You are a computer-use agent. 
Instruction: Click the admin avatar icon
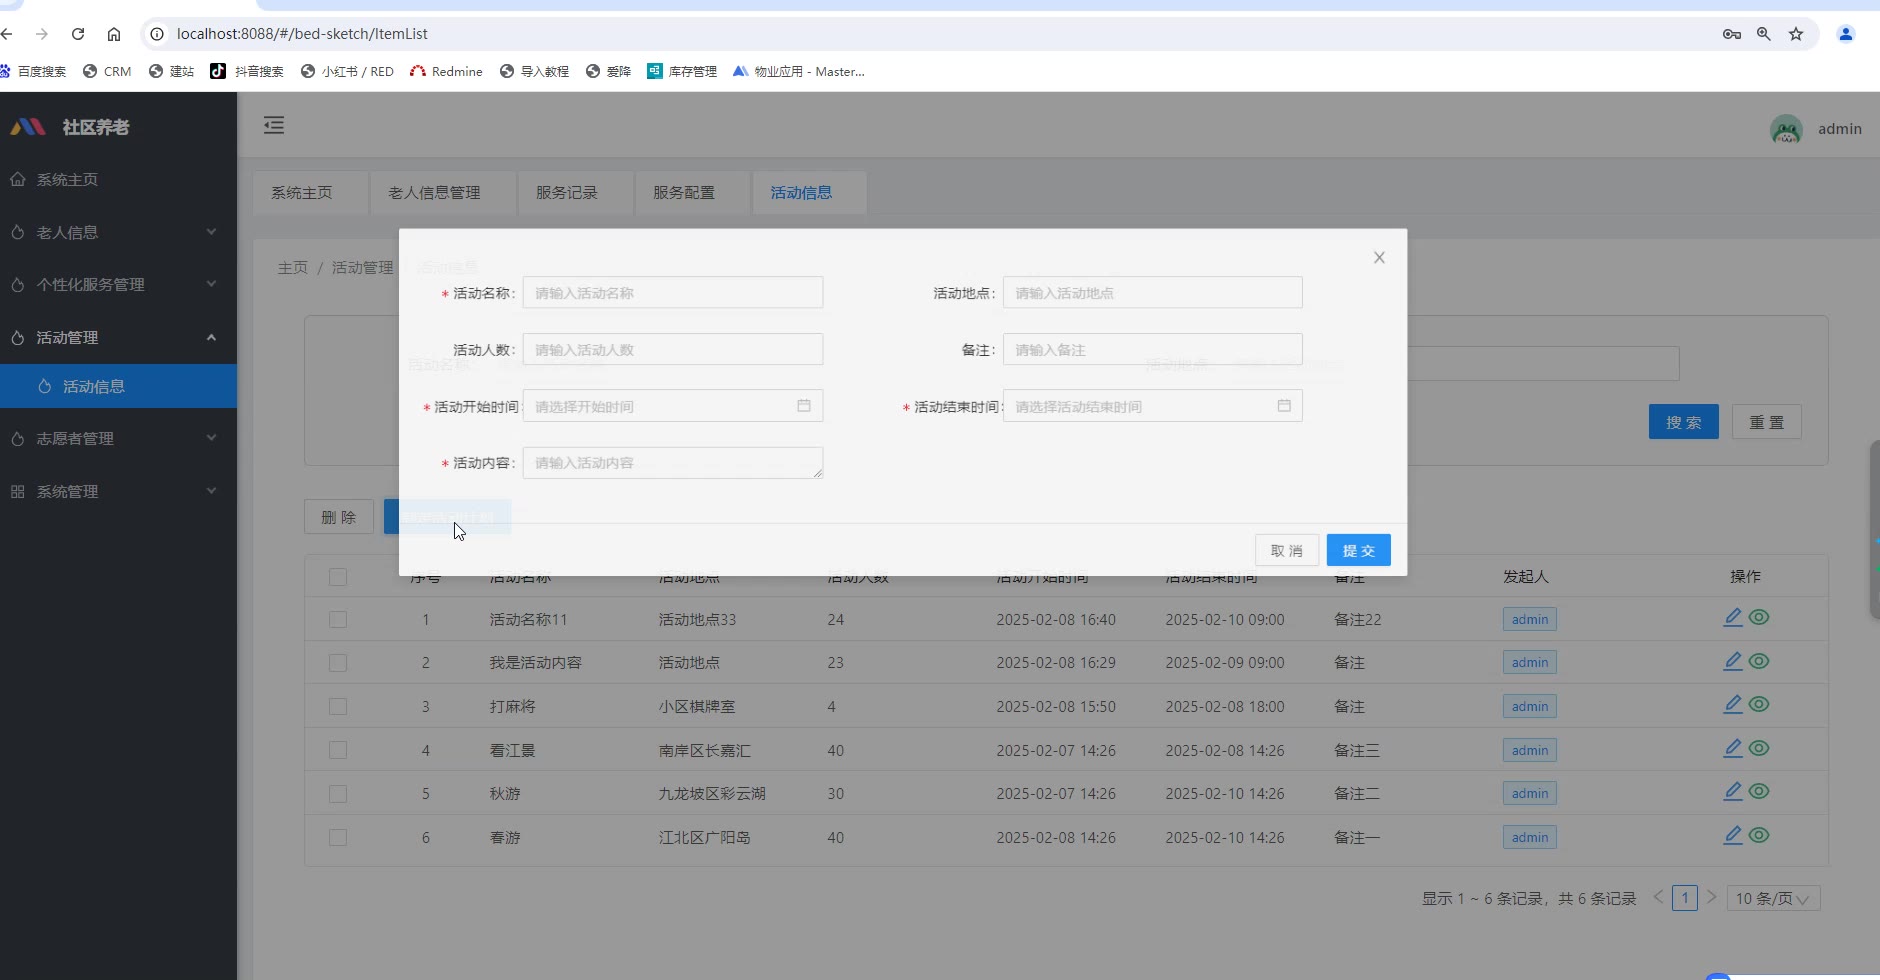pos(1786,129)
